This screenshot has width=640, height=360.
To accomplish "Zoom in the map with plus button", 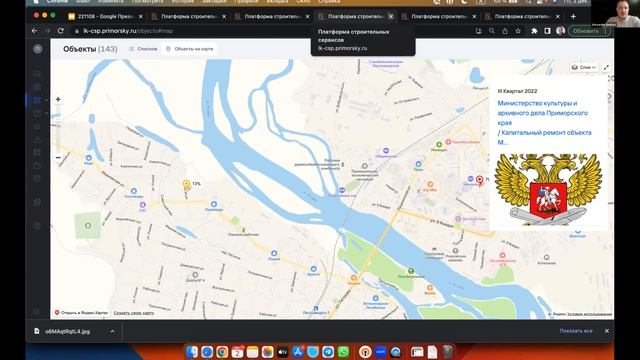I will tap(58, 100).
